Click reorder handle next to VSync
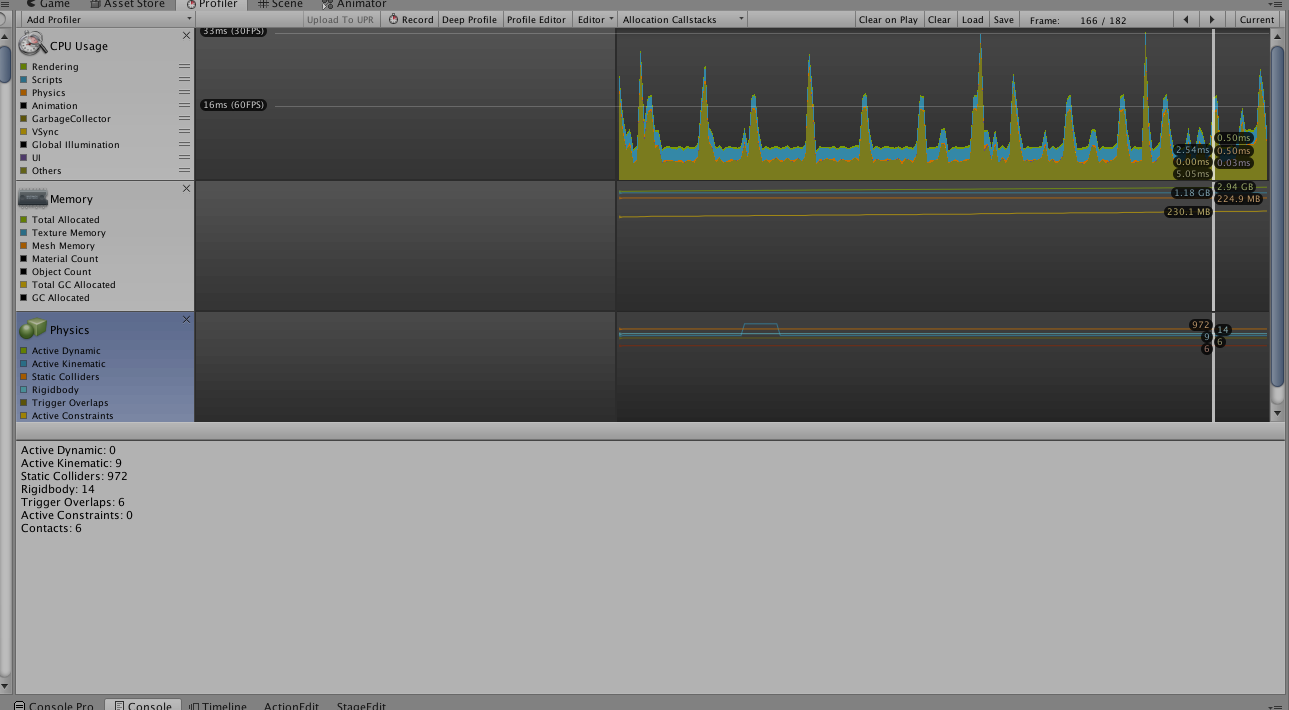 (x=184, y=131)
